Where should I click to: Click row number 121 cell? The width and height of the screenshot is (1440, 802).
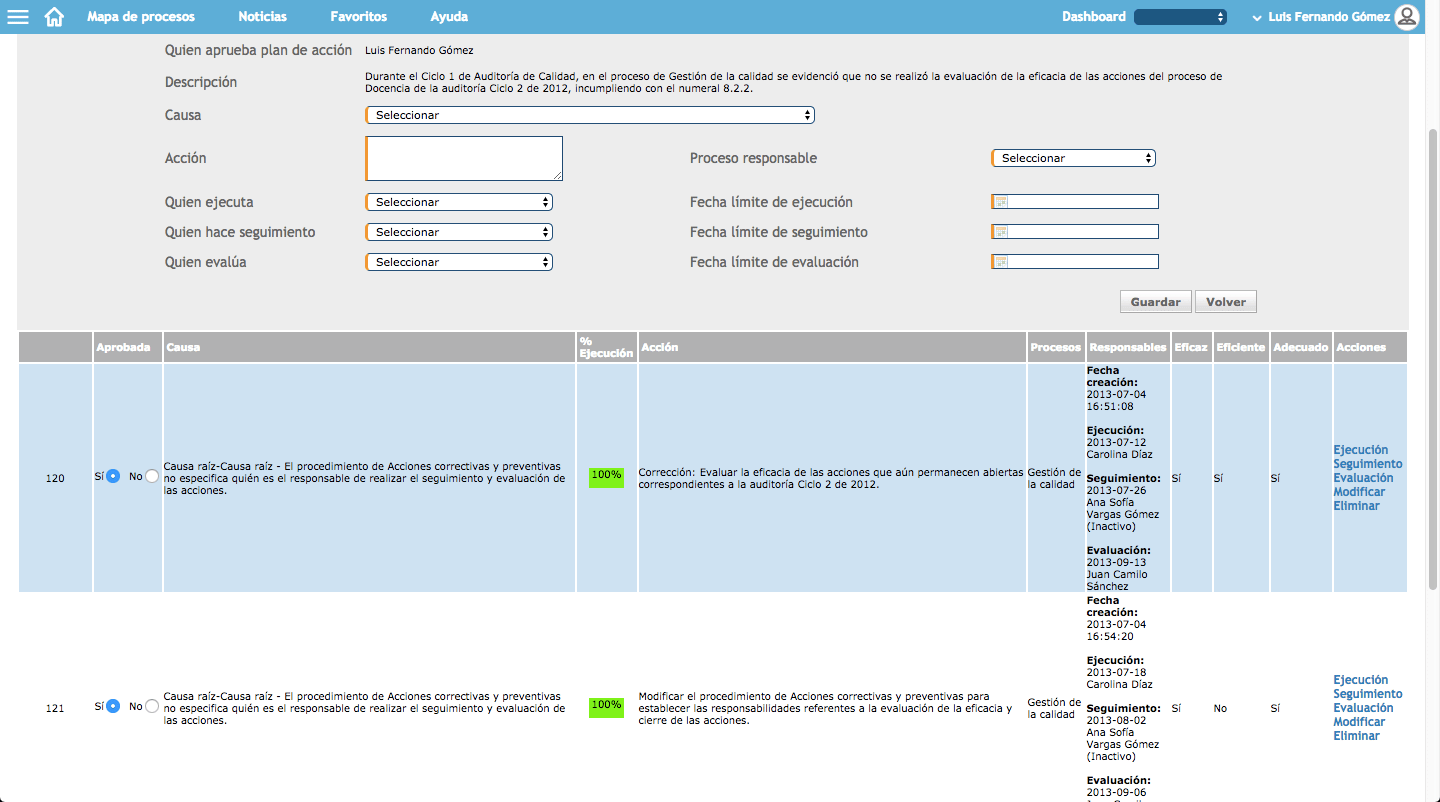55,708
